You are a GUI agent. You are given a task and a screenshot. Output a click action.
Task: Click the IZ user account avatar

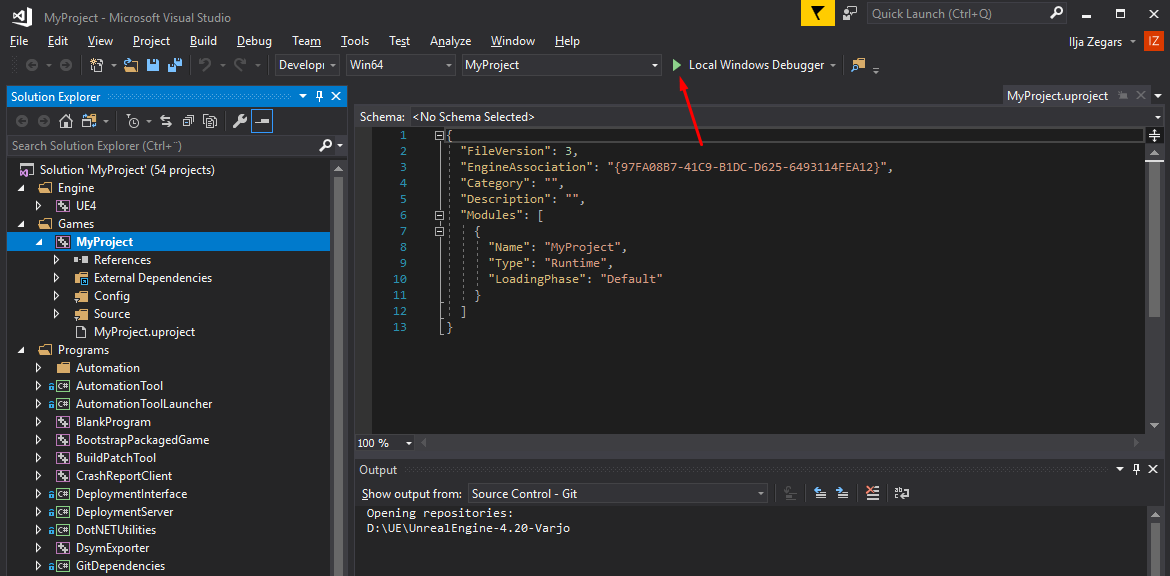[x=1154, y=42]
